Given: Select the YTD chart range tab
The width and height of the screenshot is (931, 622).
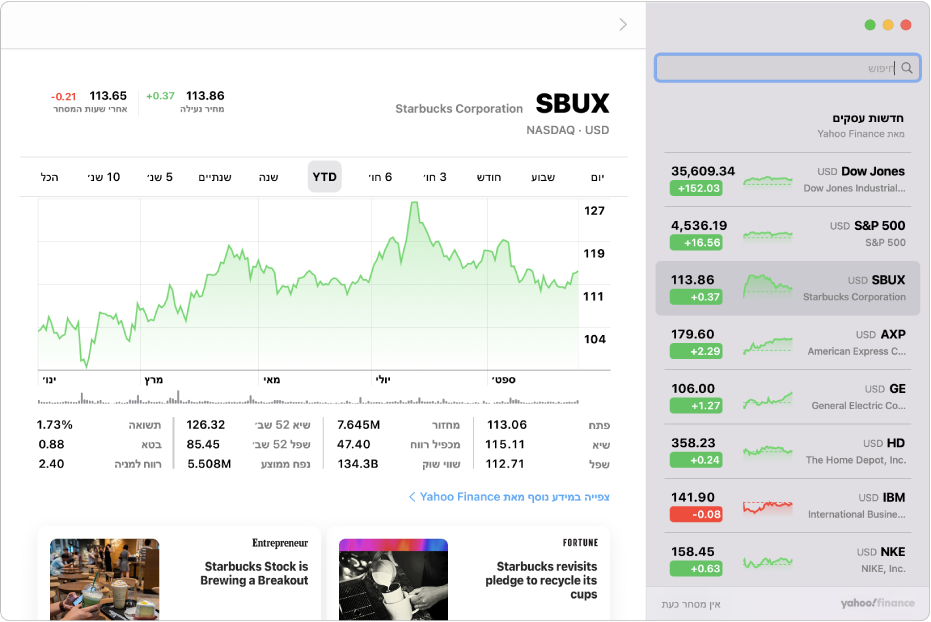Looking at the screenshot, I should point(324,176).
